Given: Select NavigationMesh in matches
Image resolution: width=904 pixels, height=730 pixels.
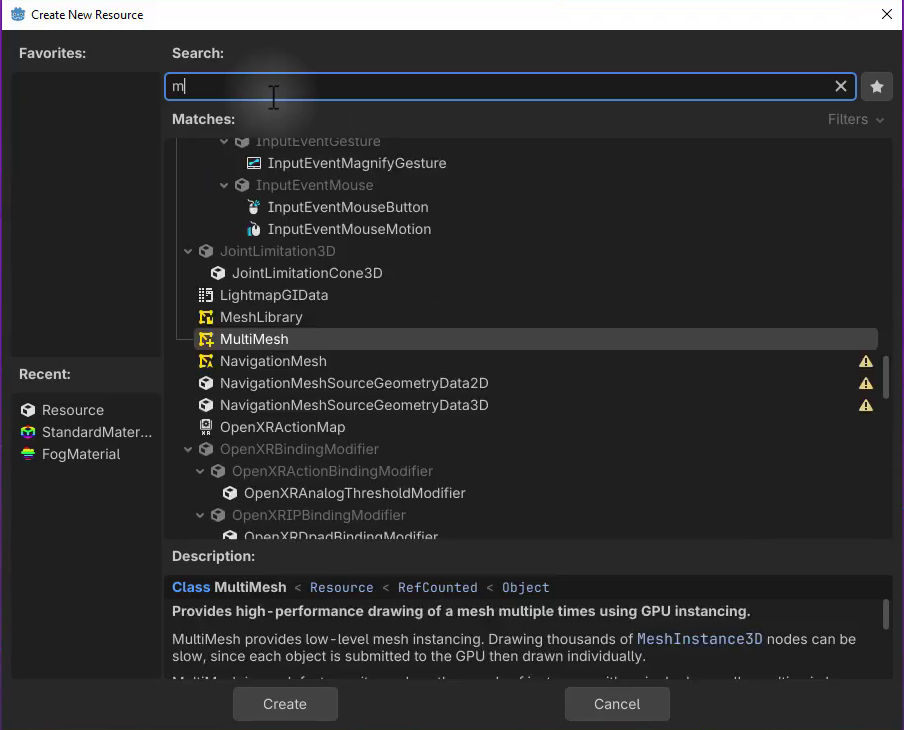Looking at the screenshot, I should tap(273, 361).
